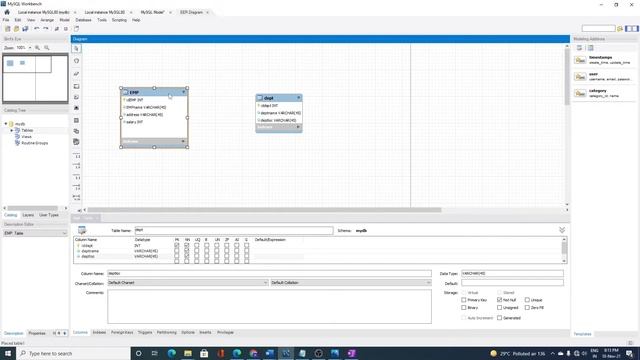Click the zoom in magnifier icon
This screenshot has height=360, width=640.
(x=38, y=48)
